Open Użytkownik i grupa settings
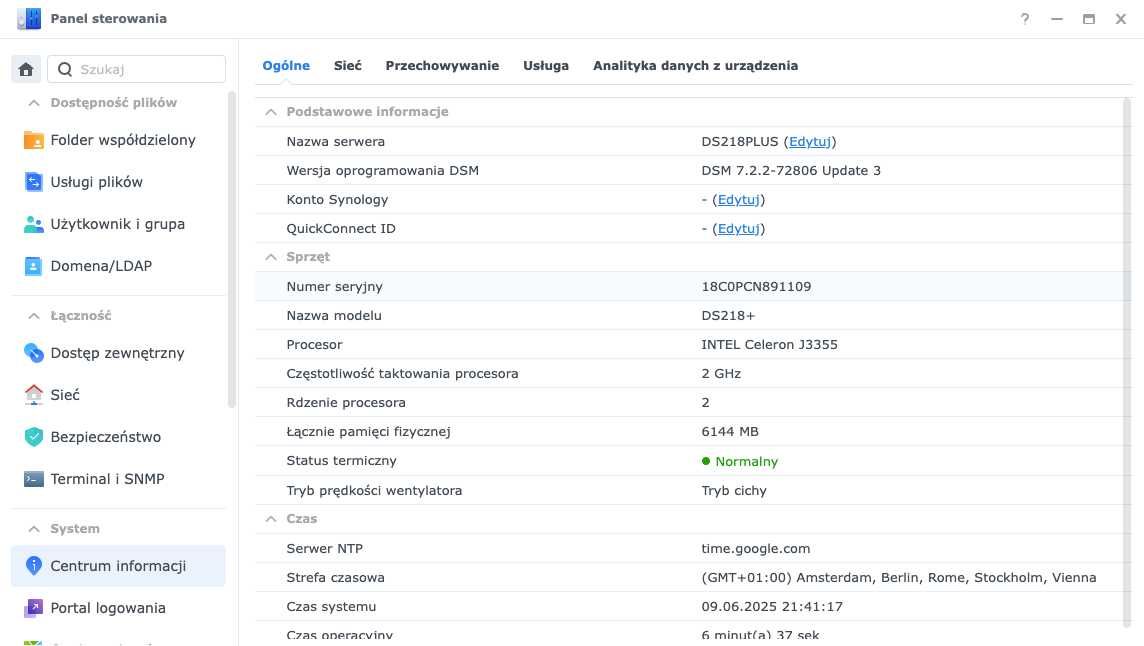 click(118, 224)
